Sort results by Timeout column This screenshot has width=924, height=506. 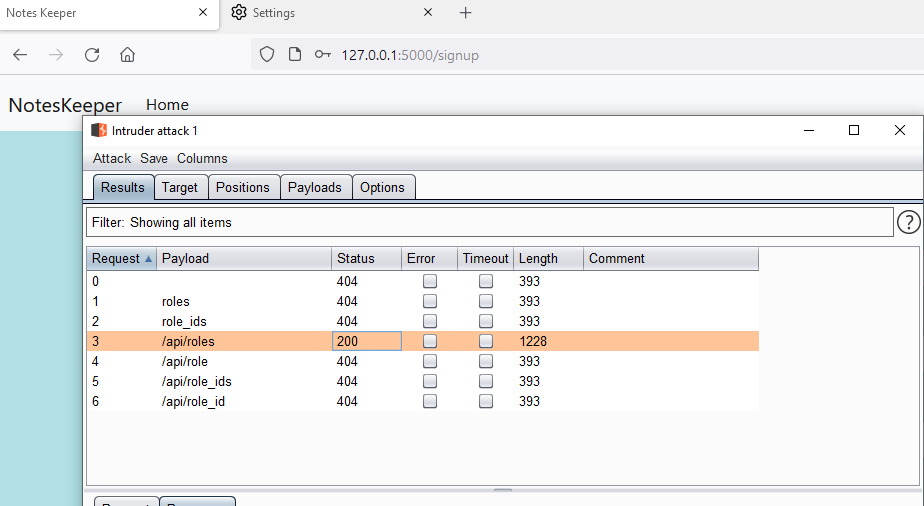pos(486,259)
